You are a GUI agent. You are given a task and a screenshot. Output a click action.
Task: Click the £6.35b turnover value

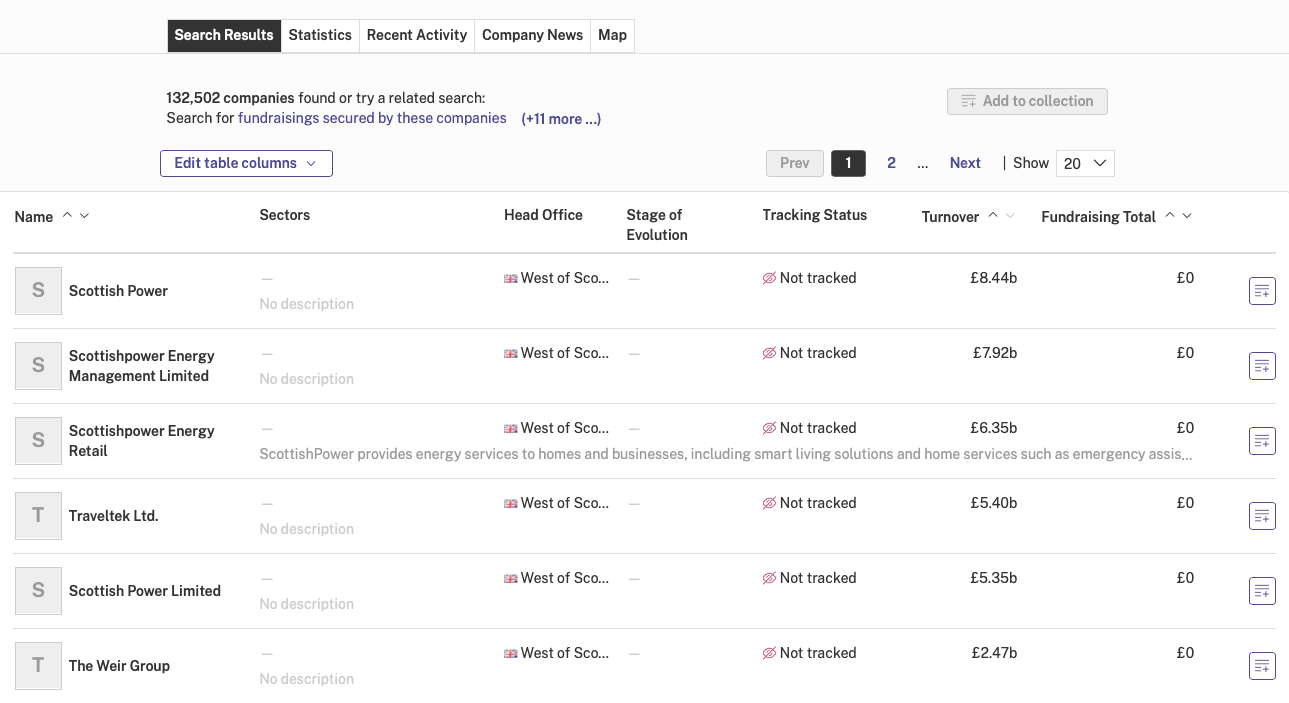tap(993, 428)
